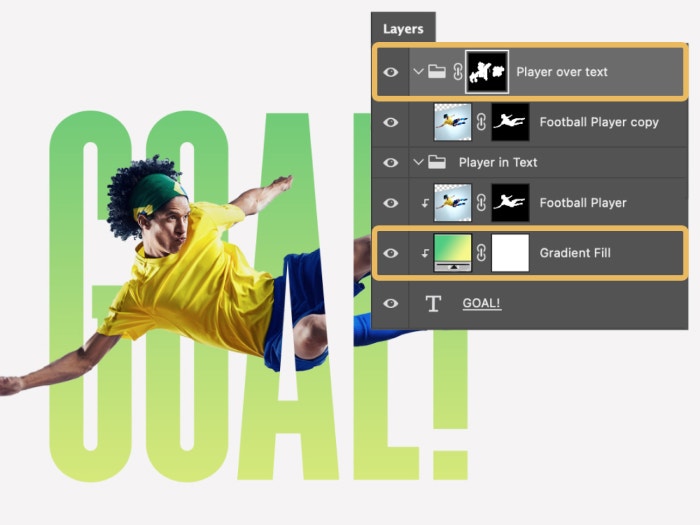Click the Player over text folder icon
The image size is (700, 525).
tap(437, 71)
